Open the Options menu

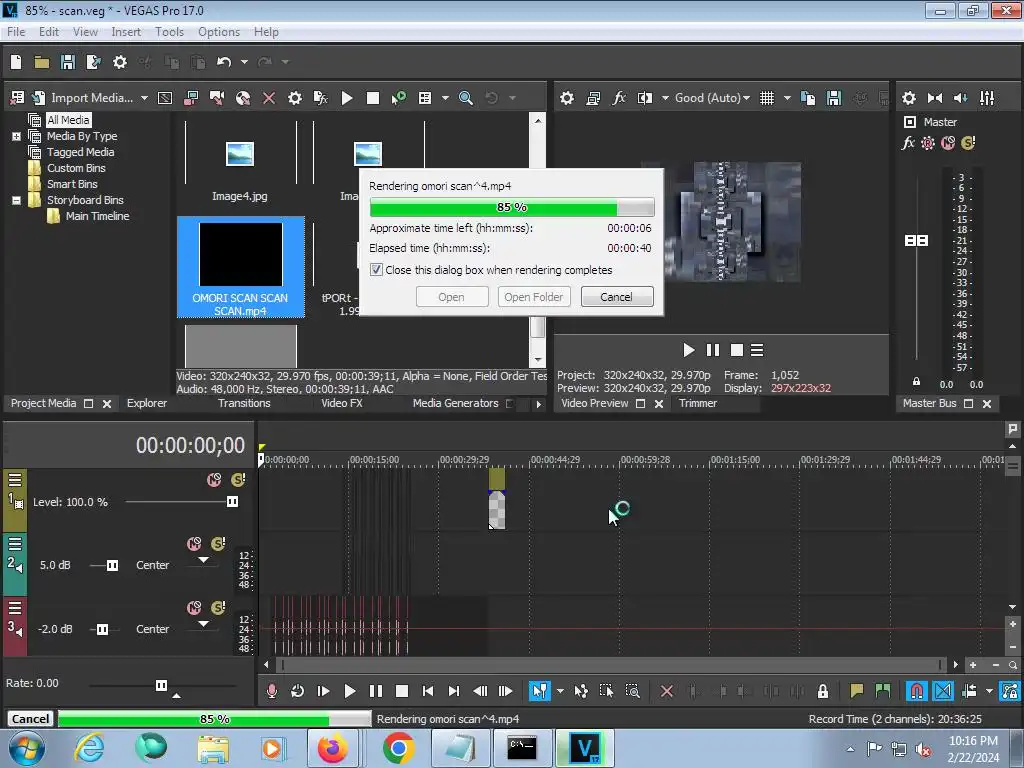point(219,31)
